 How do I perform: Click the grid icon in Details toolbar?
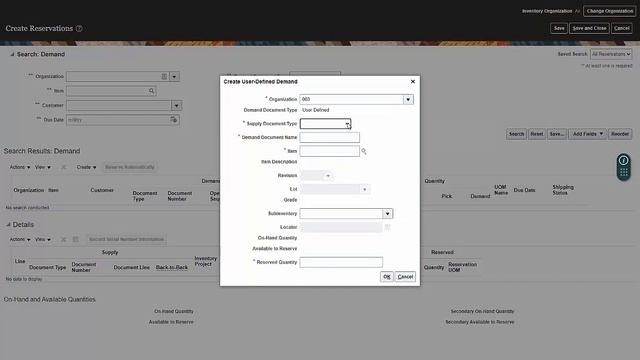pos(76,240)
